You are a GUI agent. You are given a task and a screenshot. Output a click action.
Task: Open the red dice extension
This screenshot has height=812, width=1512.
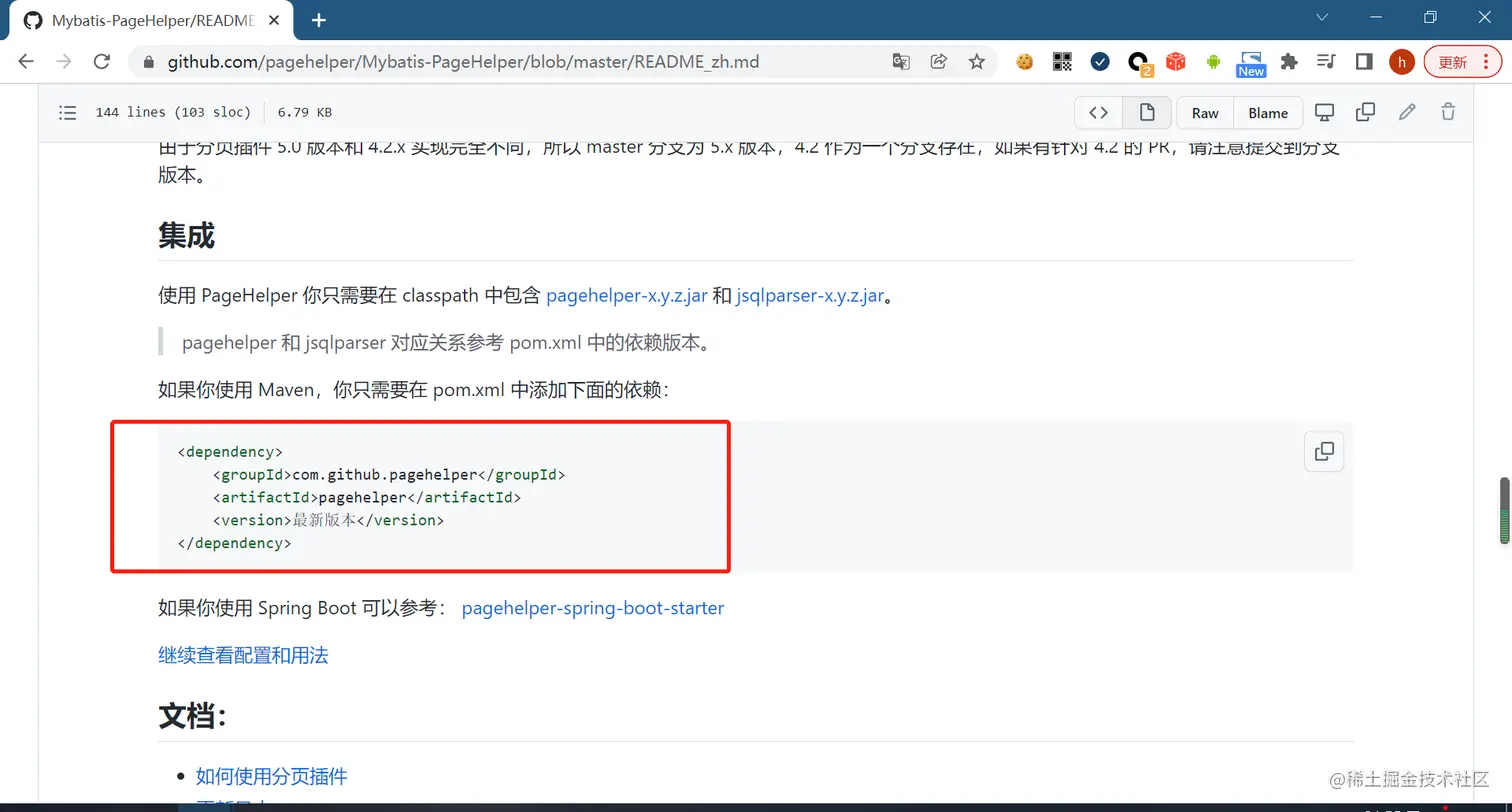pos(1176,62)
